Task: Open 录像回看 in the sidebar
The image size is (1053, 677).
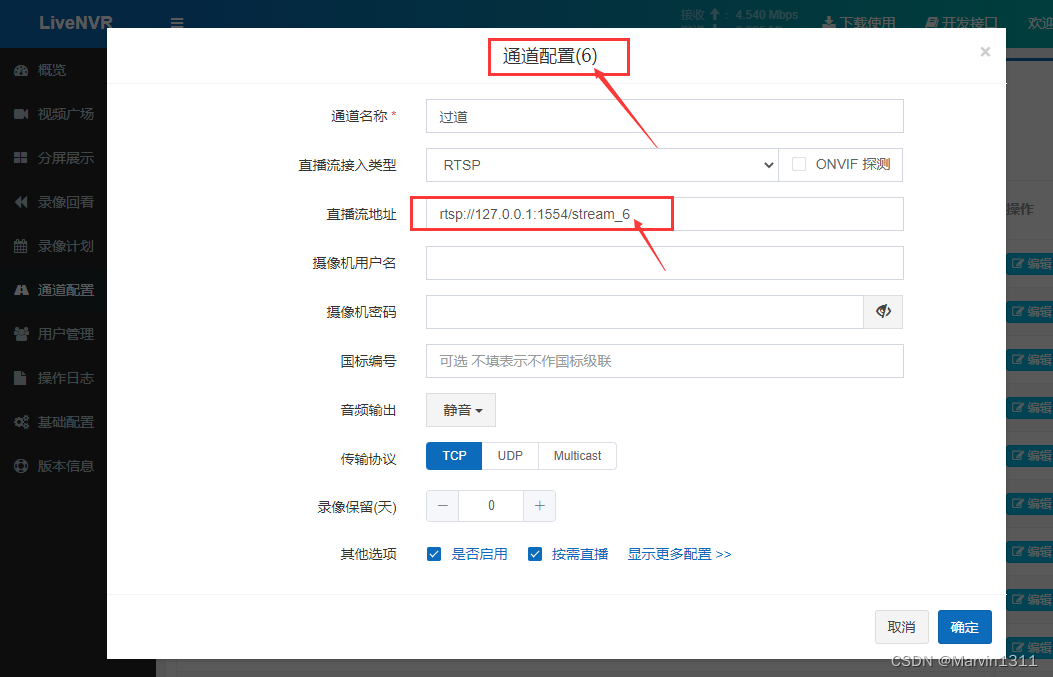Action: click(x=53, y=202)
